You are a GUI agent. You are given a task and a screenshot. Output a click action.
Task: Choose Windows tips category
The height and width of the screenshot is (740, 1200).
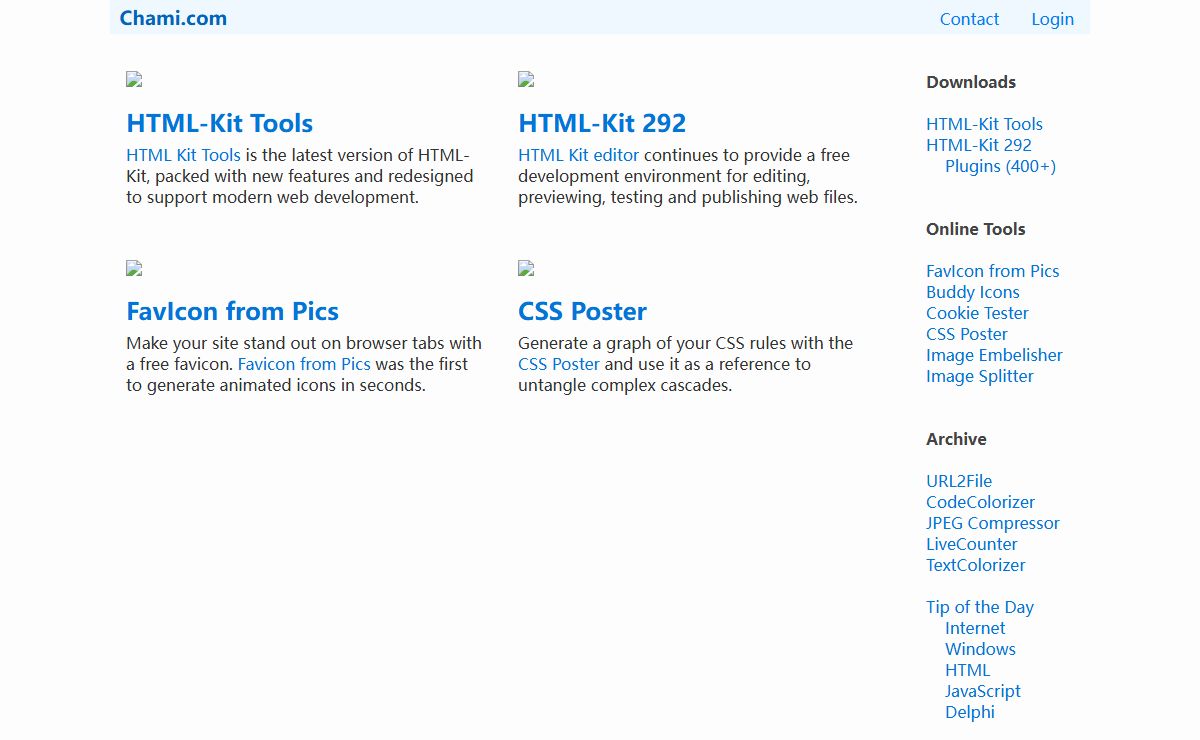(980, 649)
